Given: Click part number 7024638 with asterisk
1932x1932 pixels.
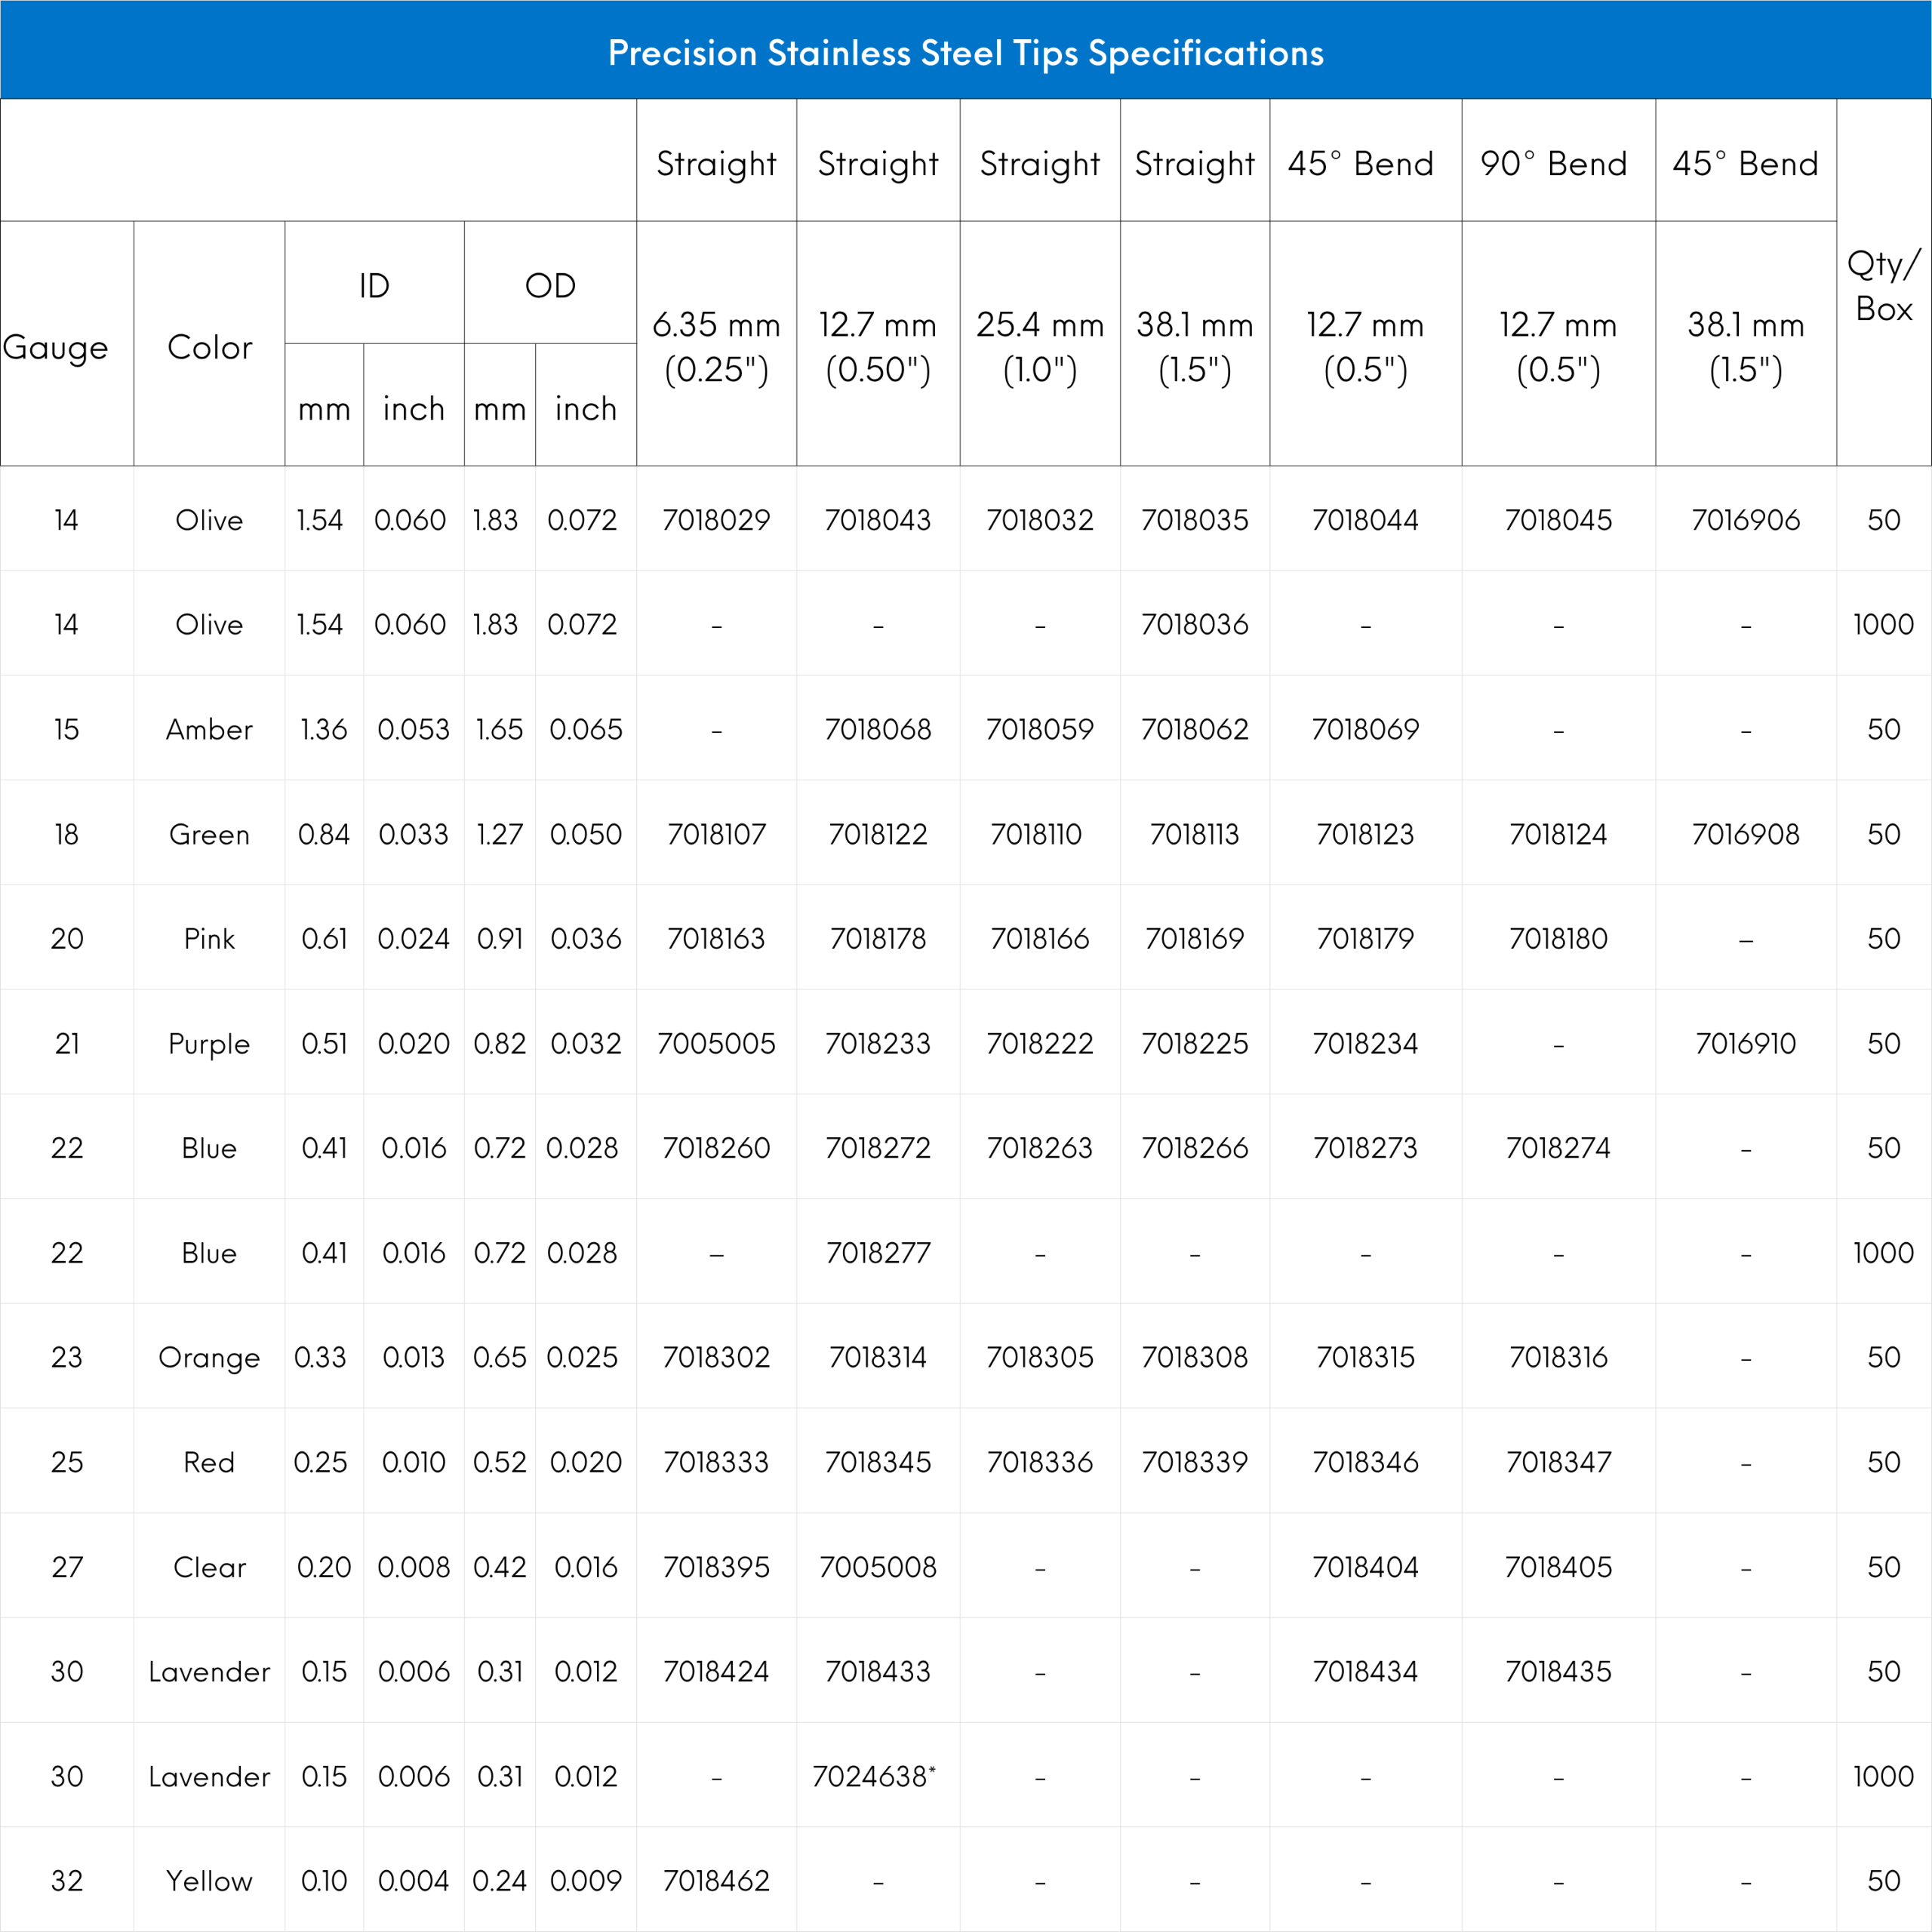Looking at the screenshot, I should pos(873,1777).
